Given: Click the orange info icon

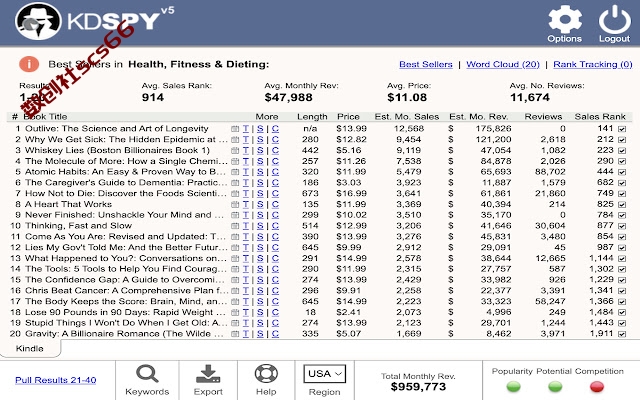Looking at the screenshot, I should pos(29,64).
